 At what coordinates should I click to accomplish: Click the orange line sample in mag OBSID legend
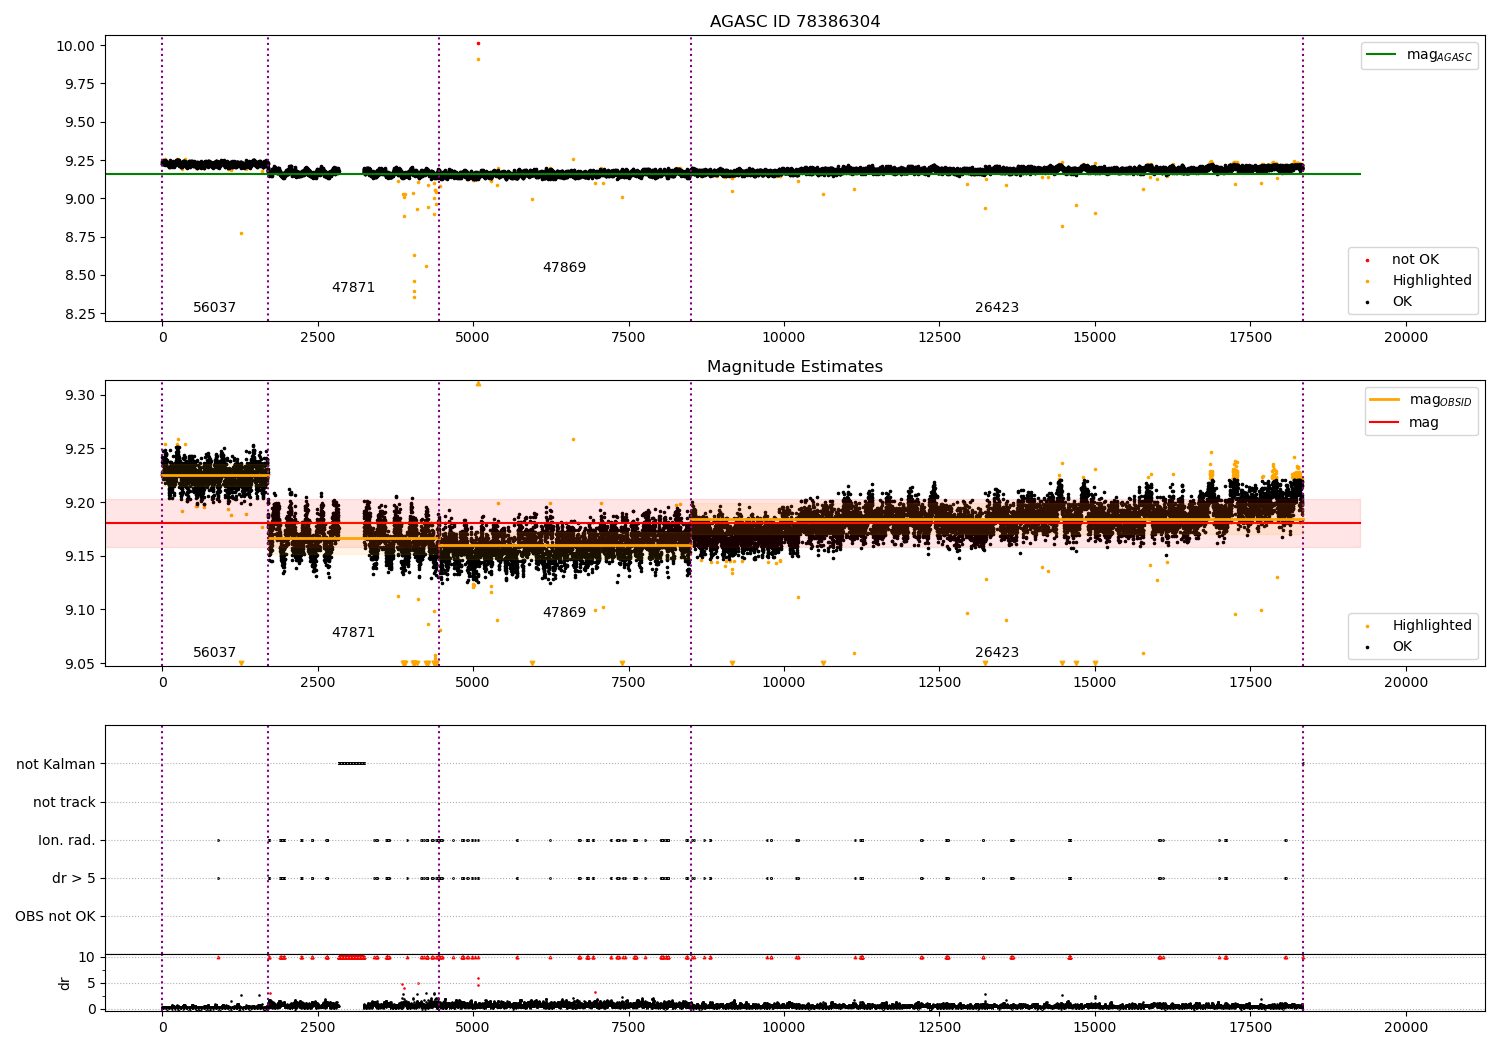point(1385,400)
